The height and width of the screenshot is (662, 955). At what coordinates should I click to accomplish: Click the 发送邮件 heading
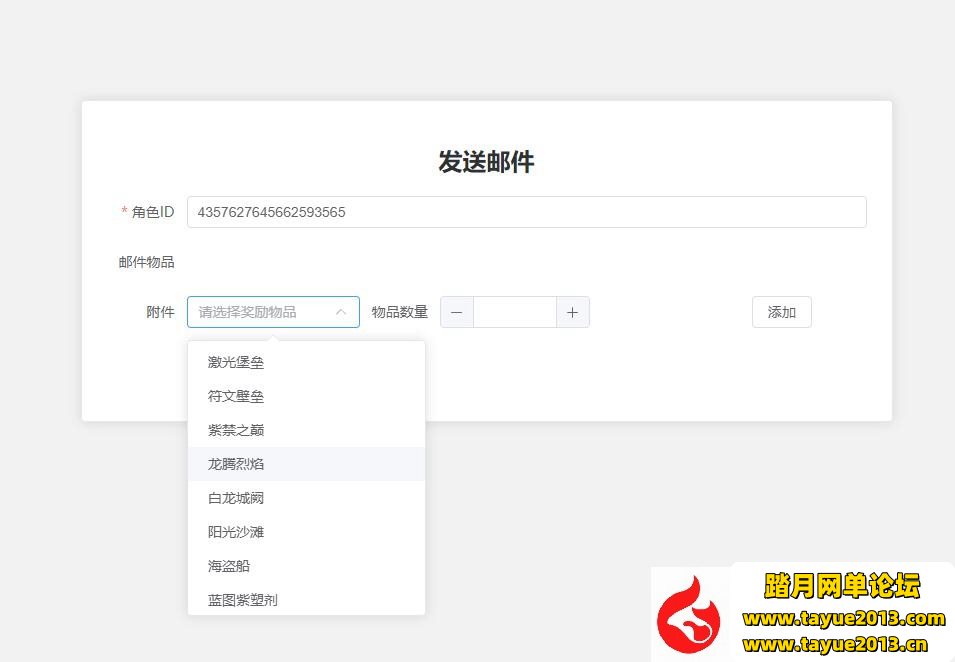pos(486,162)
